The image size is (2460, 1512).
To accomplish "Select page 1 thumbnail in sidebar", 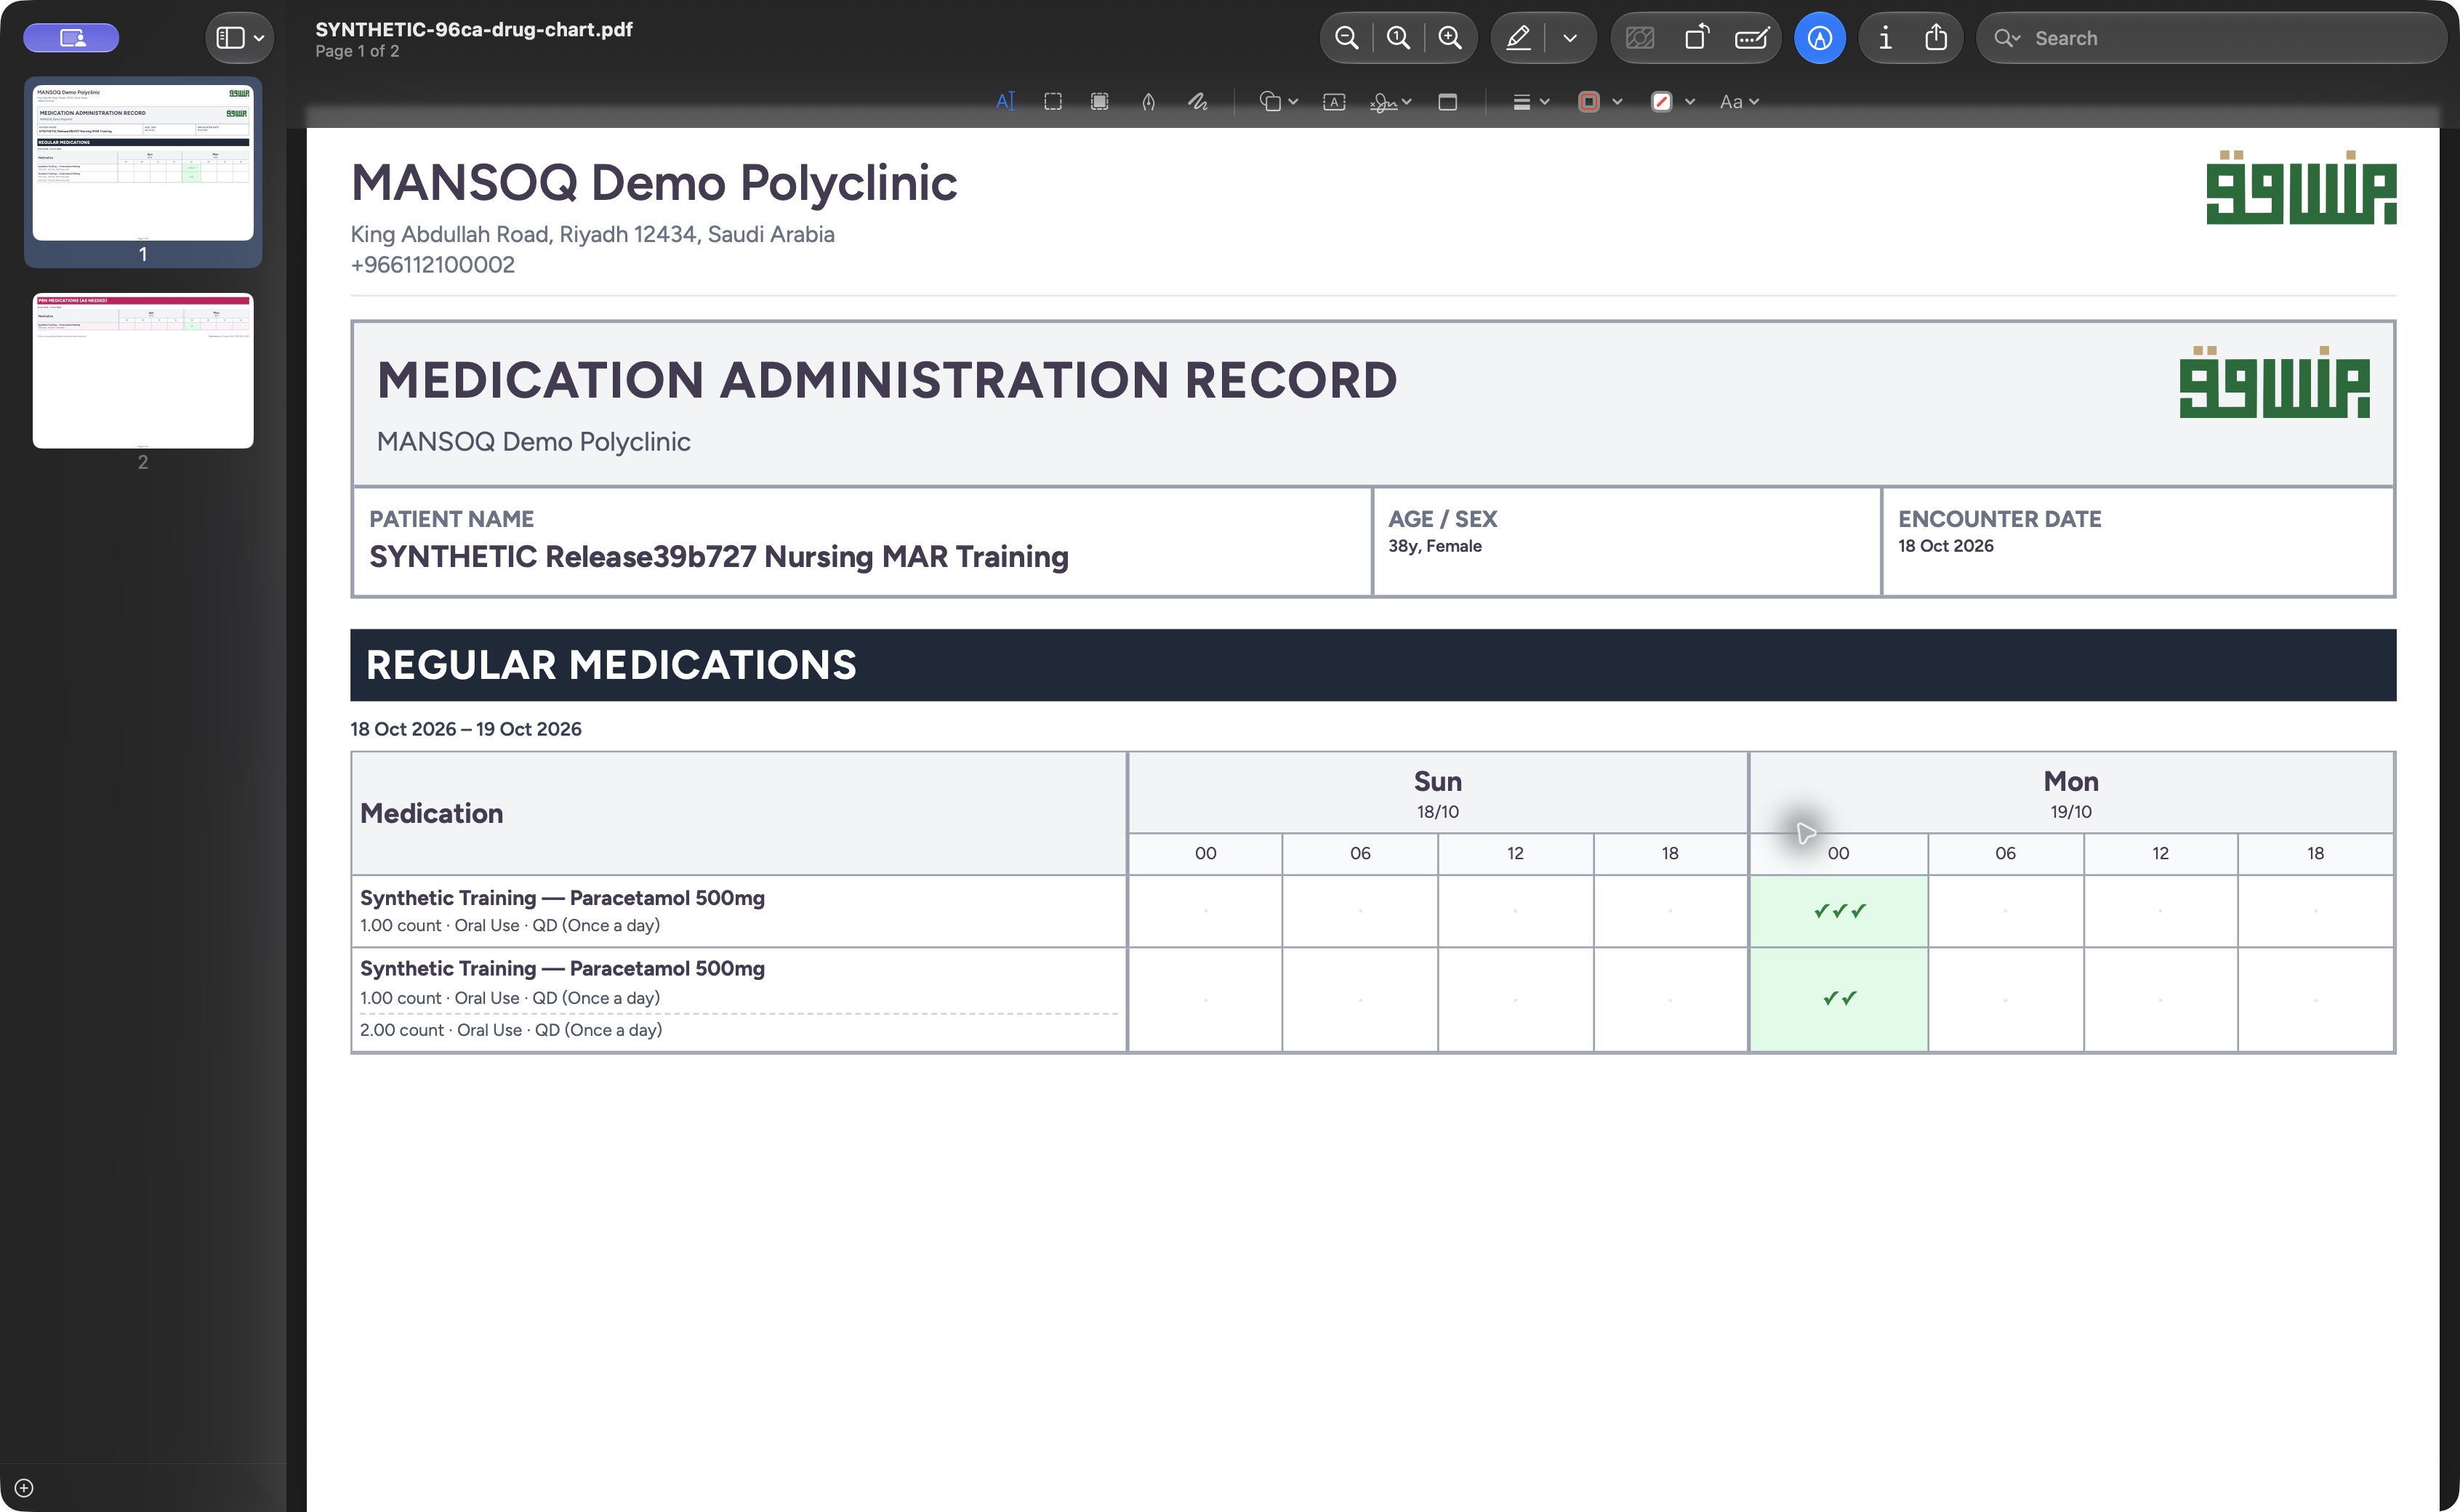I will [143, 162].
